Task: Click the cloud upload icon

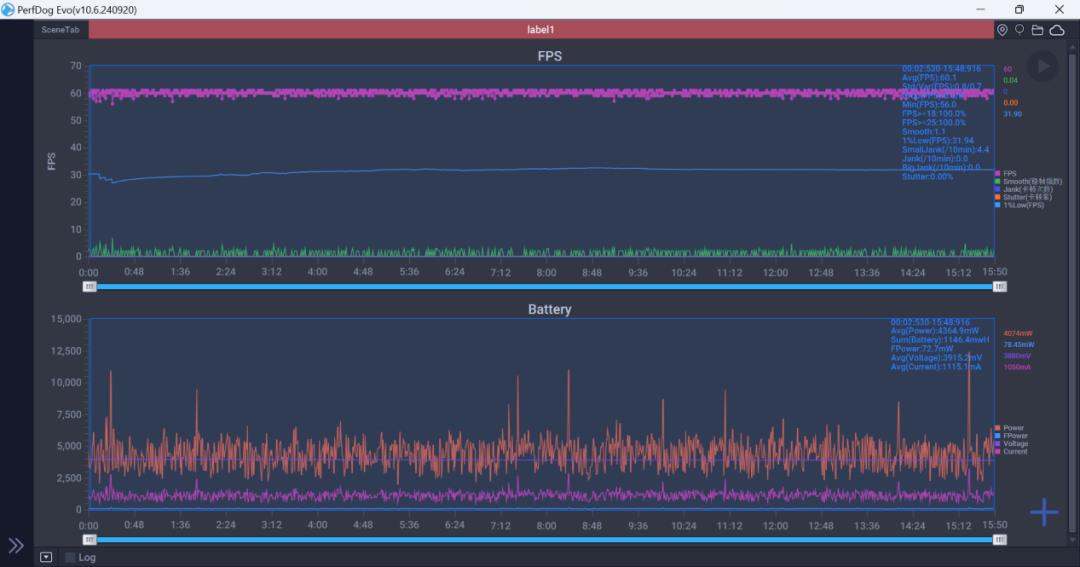Action: [1056, 30]
